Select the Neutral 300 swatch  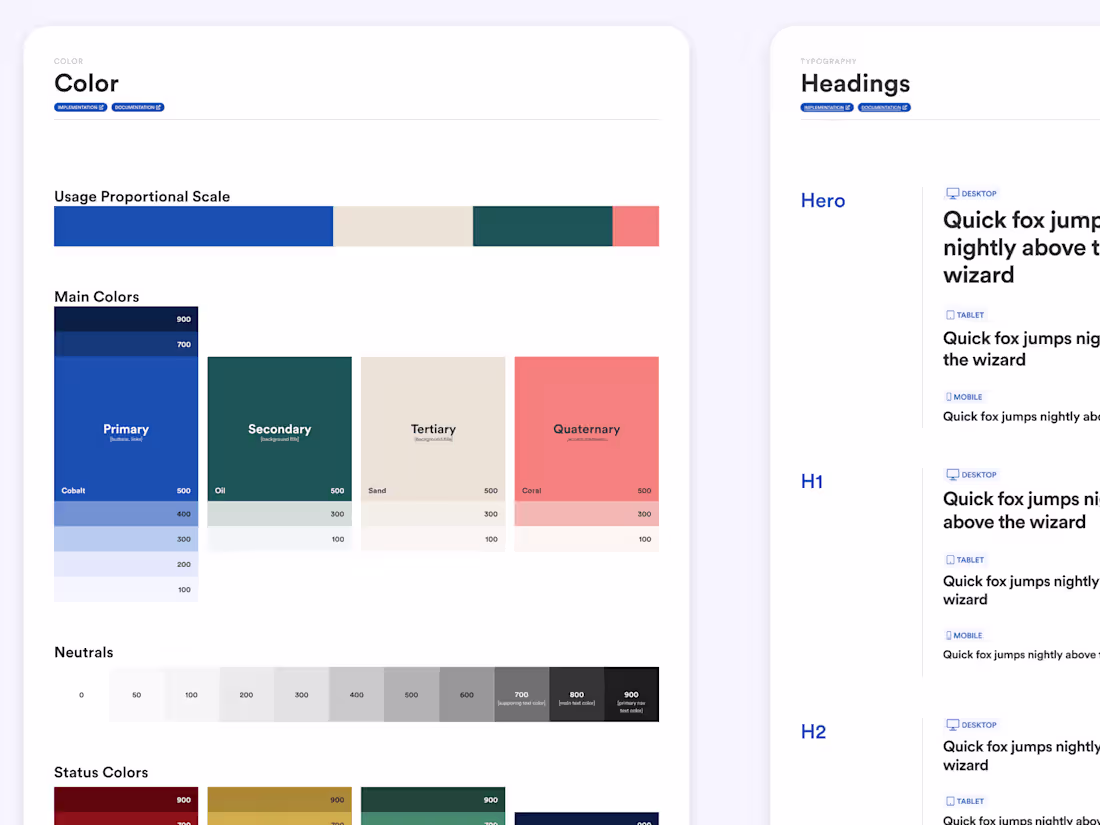(302, 695)
